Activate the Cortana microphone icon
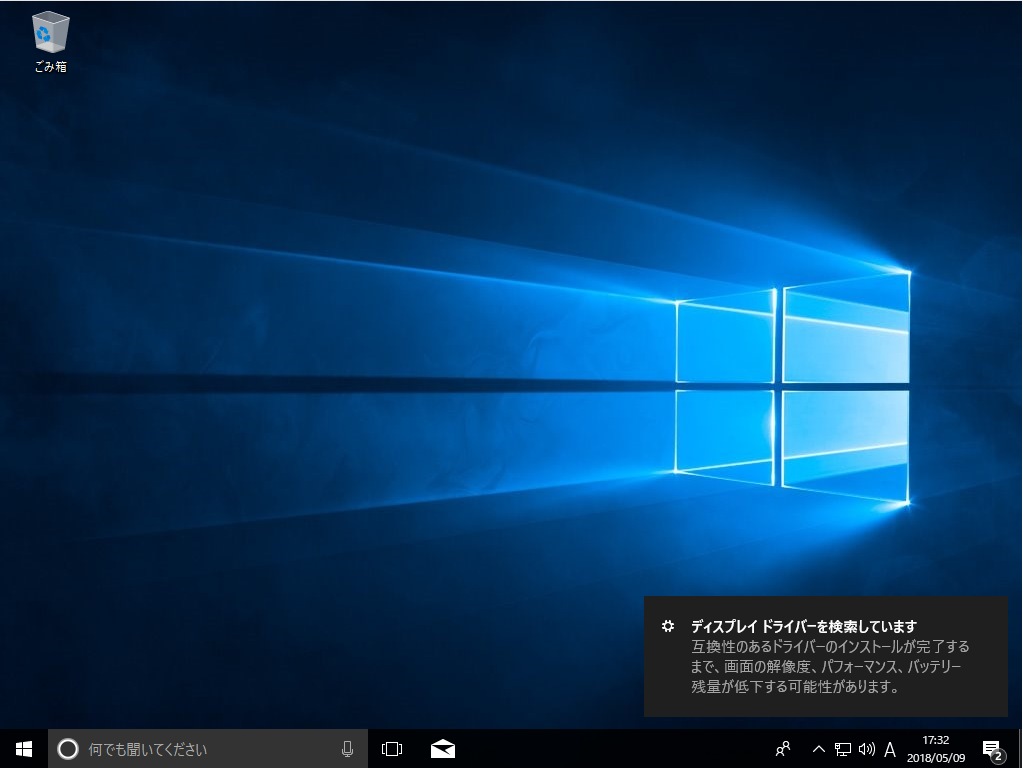This screenshot has height=768, width=1022. [347, 749]
